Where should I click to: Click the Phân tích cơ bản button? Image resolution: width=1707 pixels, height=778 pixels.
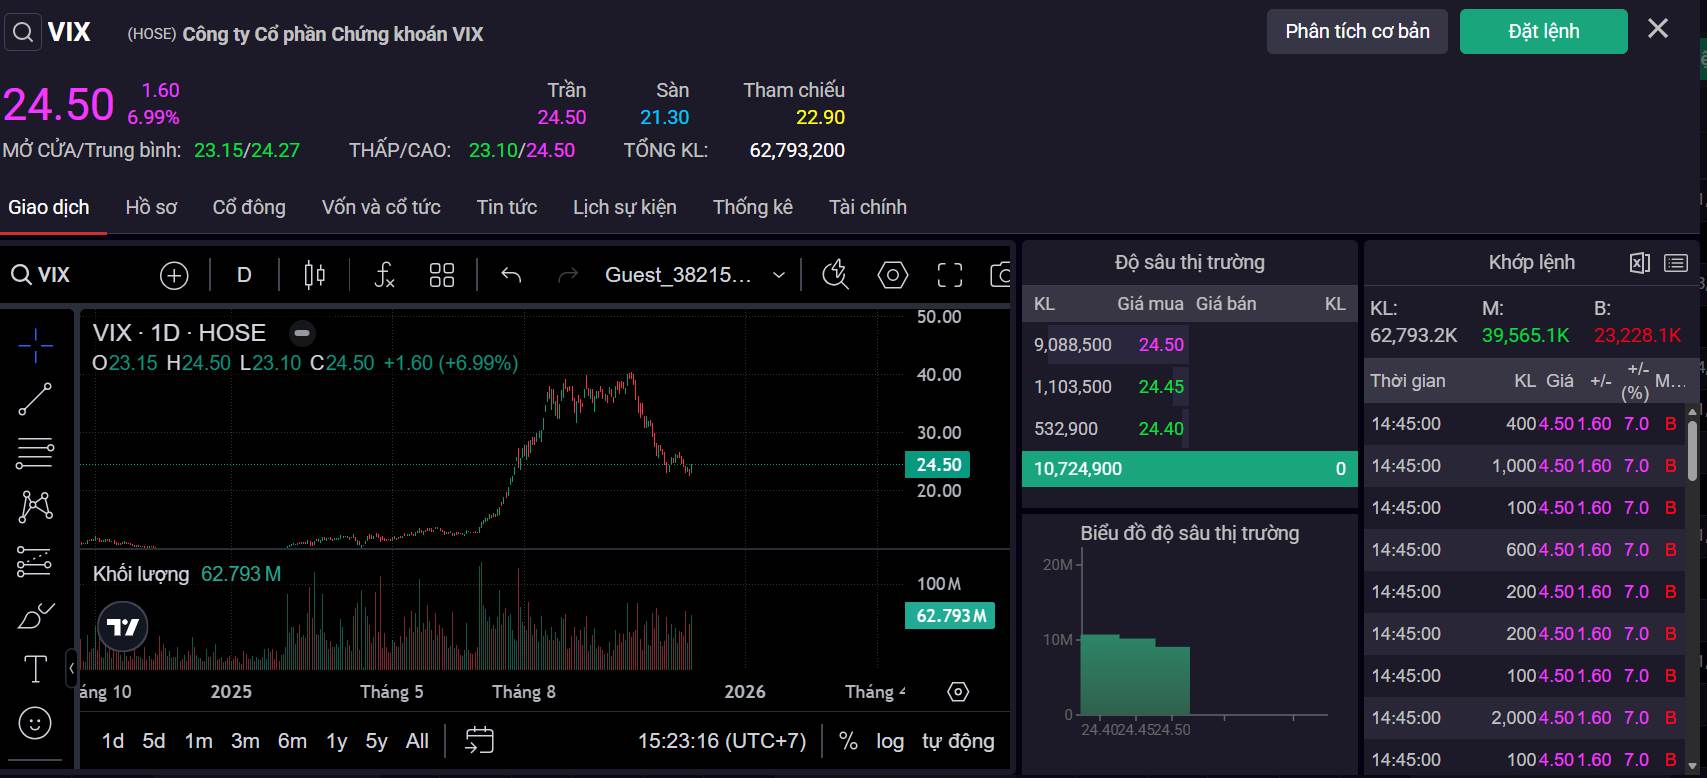point(1356,31)
